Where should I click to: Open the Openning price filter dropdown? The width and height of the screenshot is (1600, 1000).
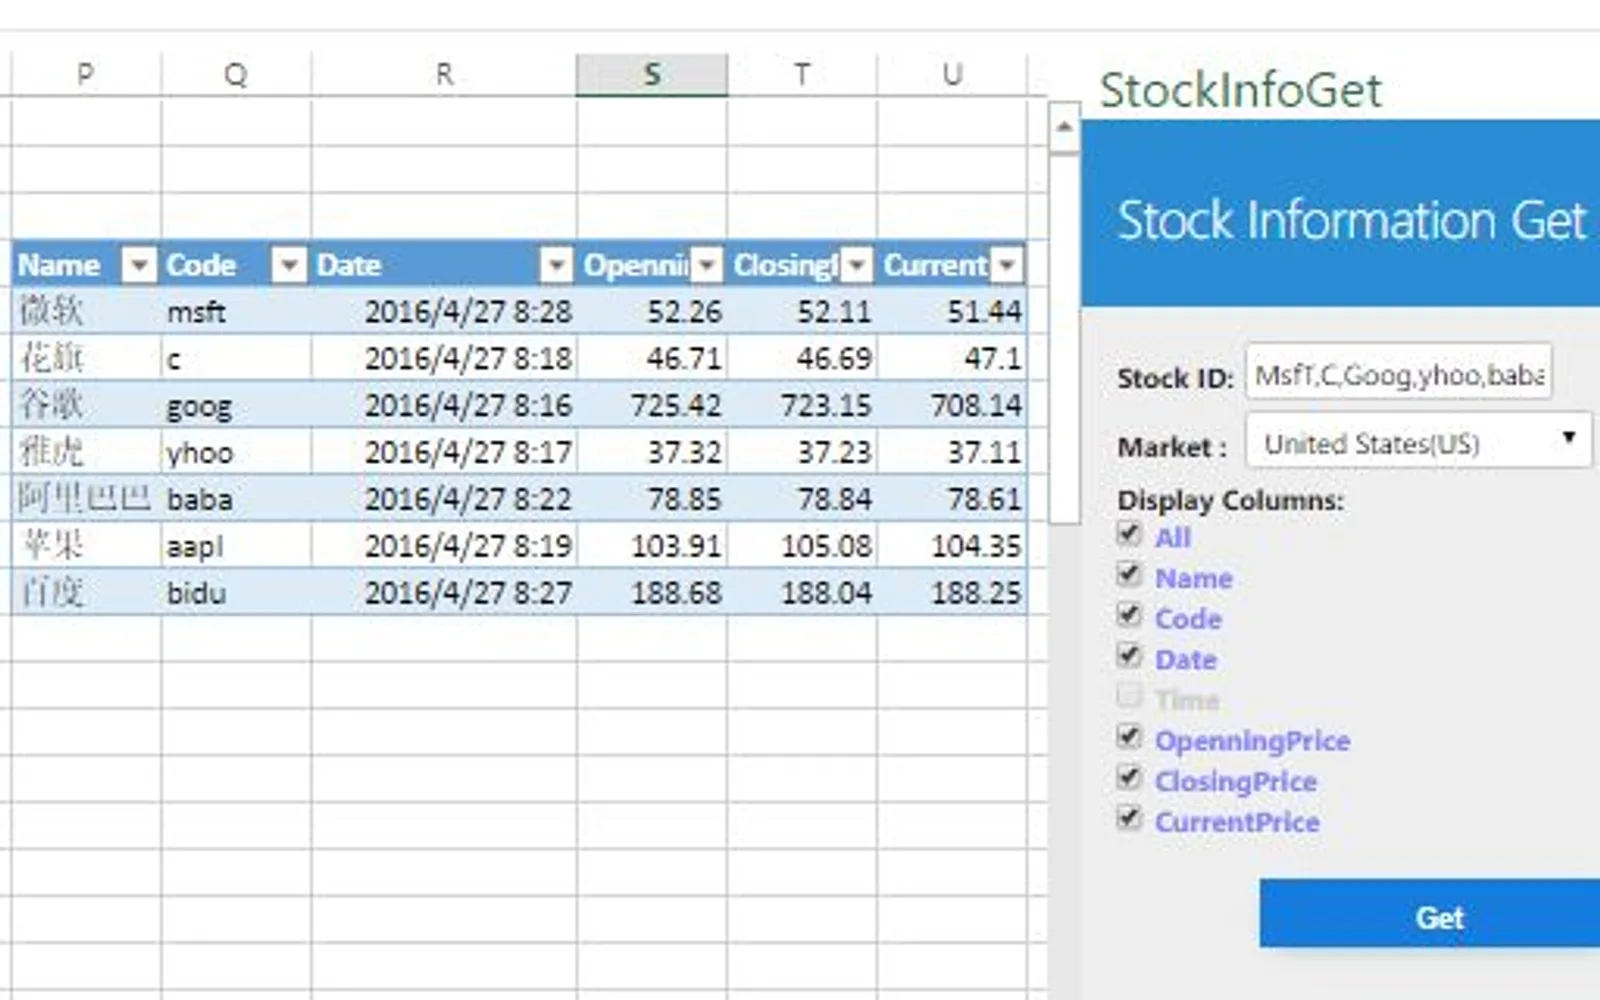coord(707,265)
